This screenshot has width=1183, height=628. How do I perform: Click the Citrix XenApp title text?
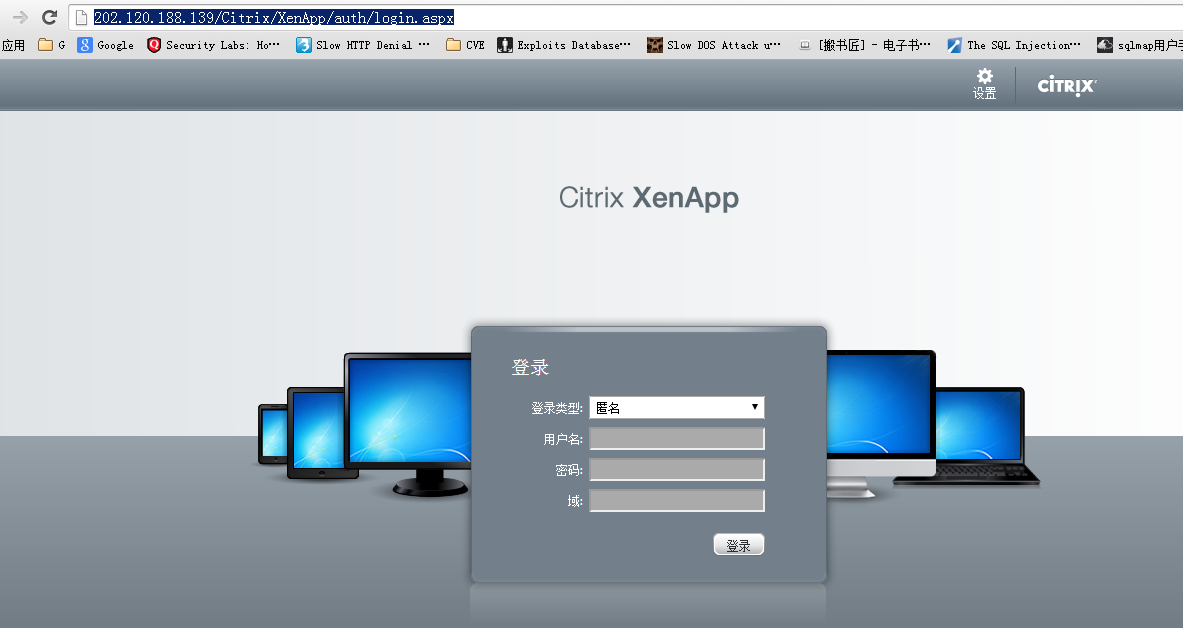[x=649, y=198]
